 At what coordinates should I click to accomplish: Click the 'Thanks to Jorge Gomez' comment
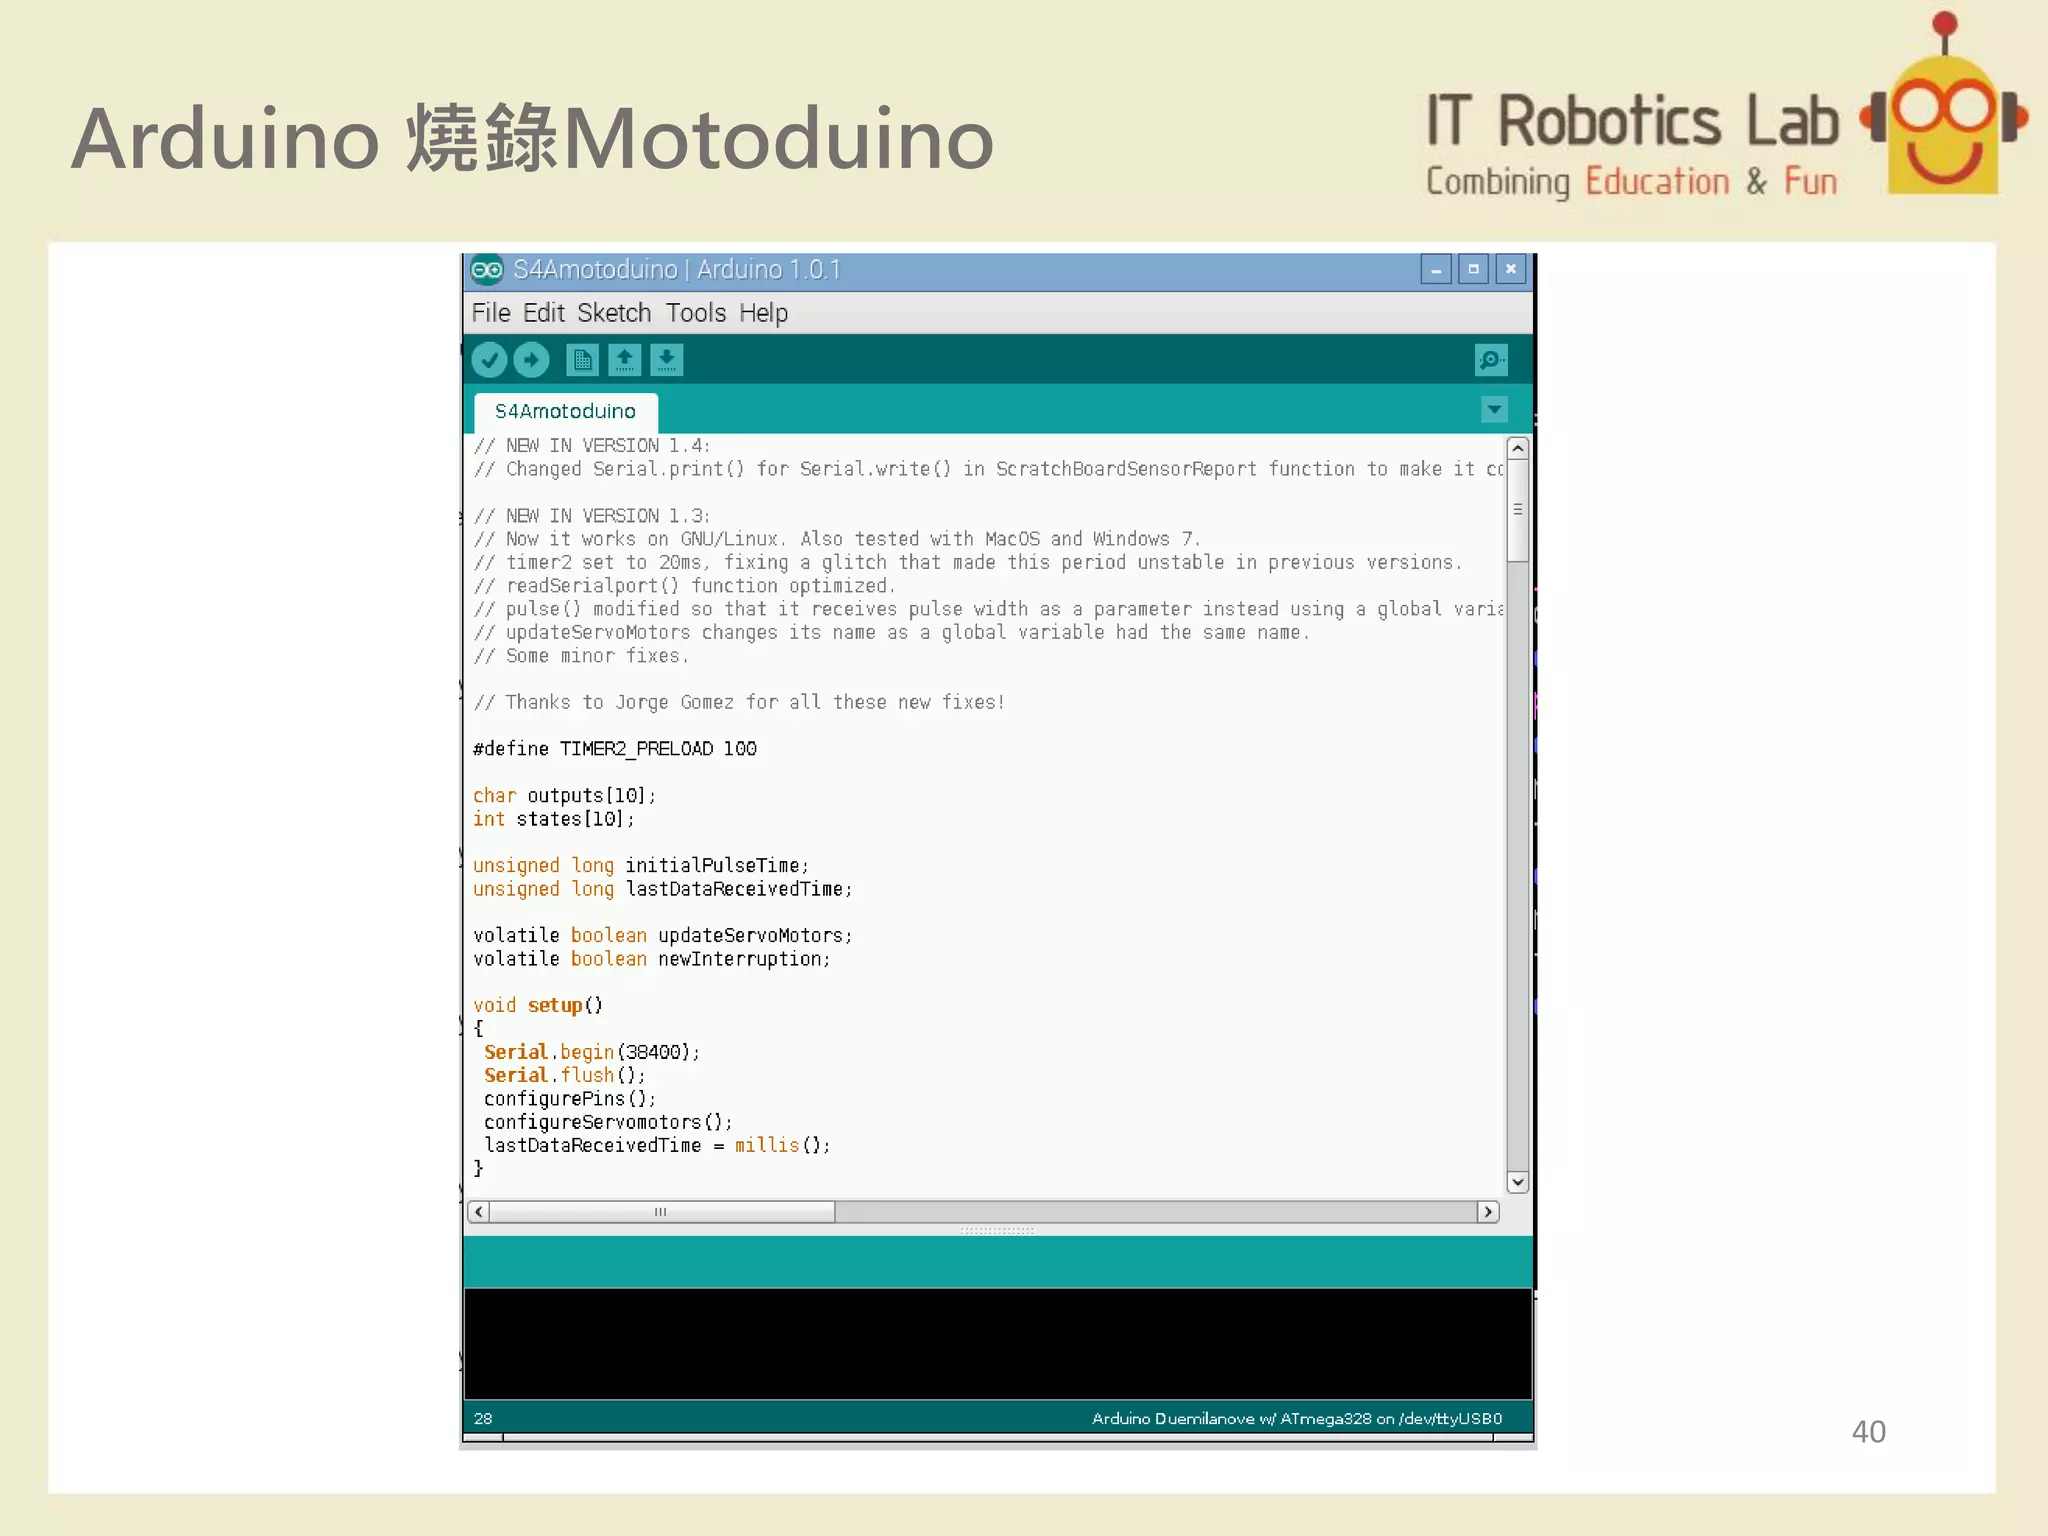(739, 703)
